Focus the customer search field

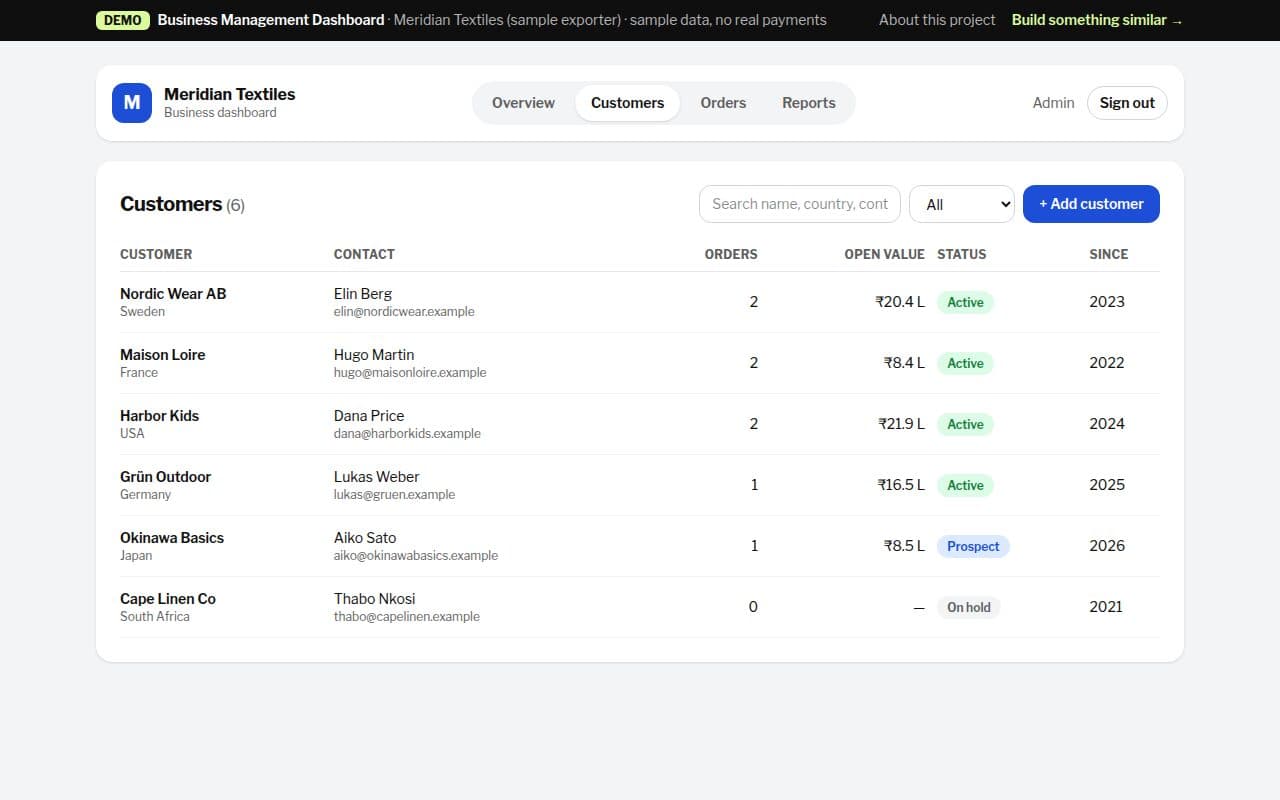click(x=800, y=204)
